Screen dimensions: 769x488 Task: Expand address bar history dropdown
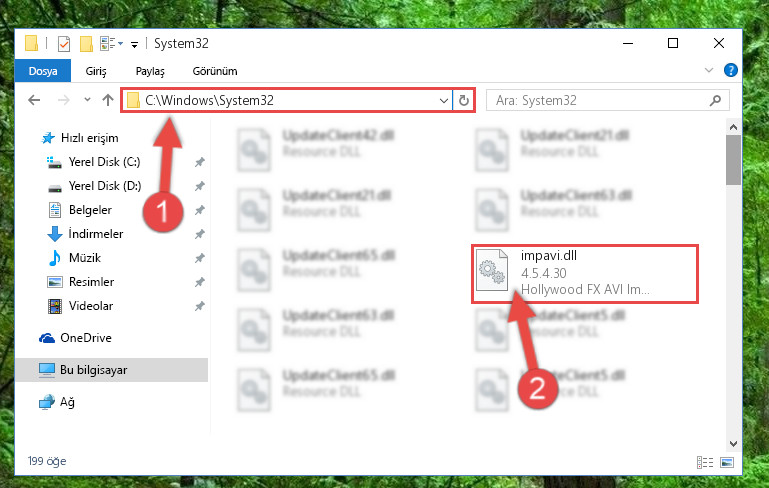pyautogui.click(x=443, y=101)
